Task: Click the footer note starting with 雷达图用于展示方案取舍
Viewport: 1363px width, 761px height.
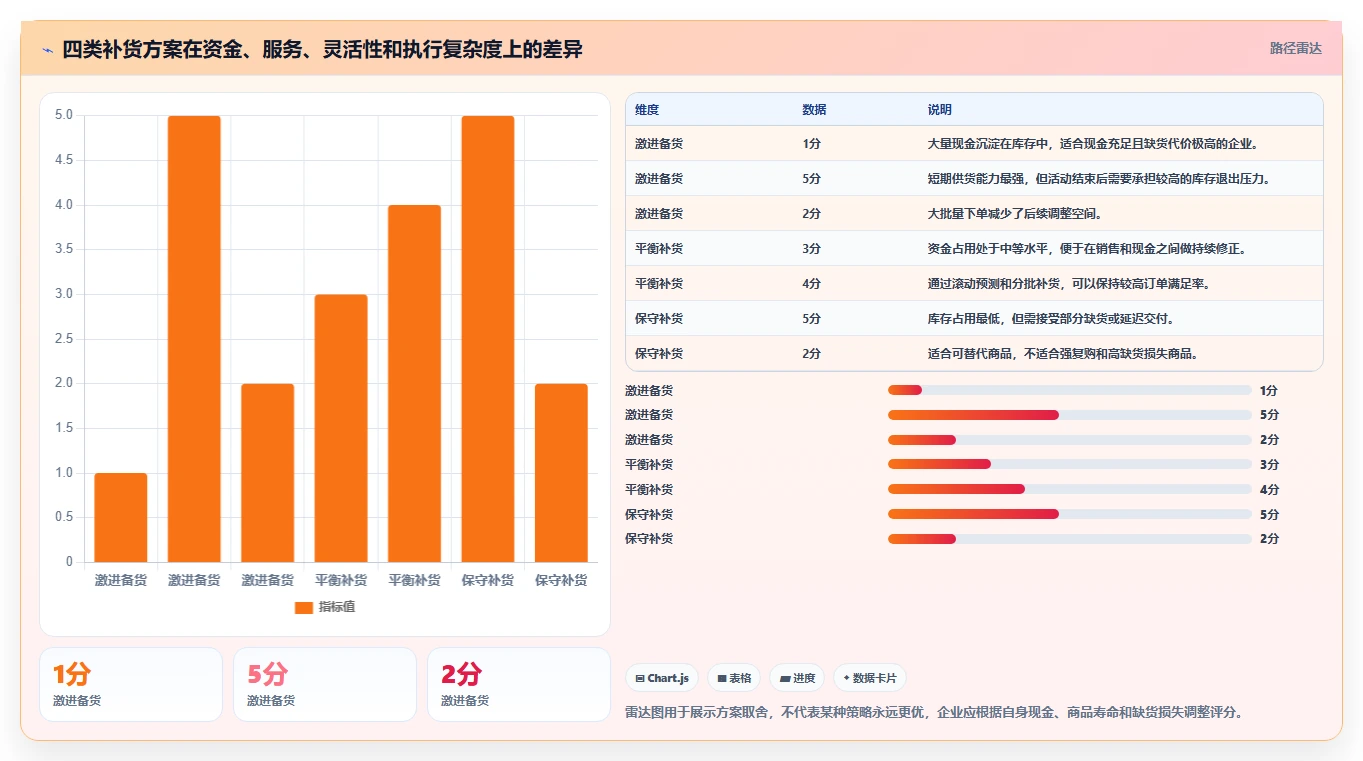Action: point(934,712)
